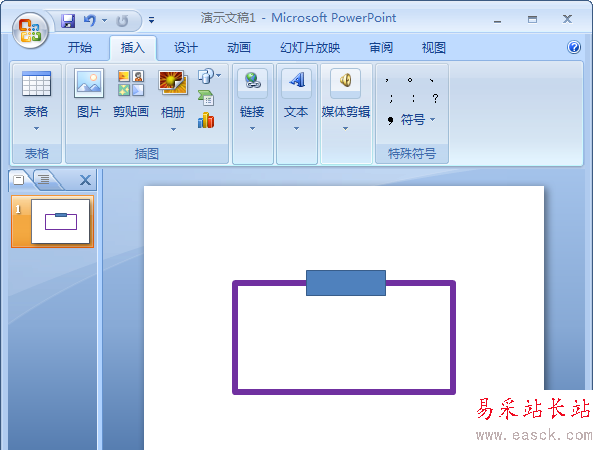Switch to the 开始 tab
The width and height of the screenshot is (593, 450).
pos(80,48)
